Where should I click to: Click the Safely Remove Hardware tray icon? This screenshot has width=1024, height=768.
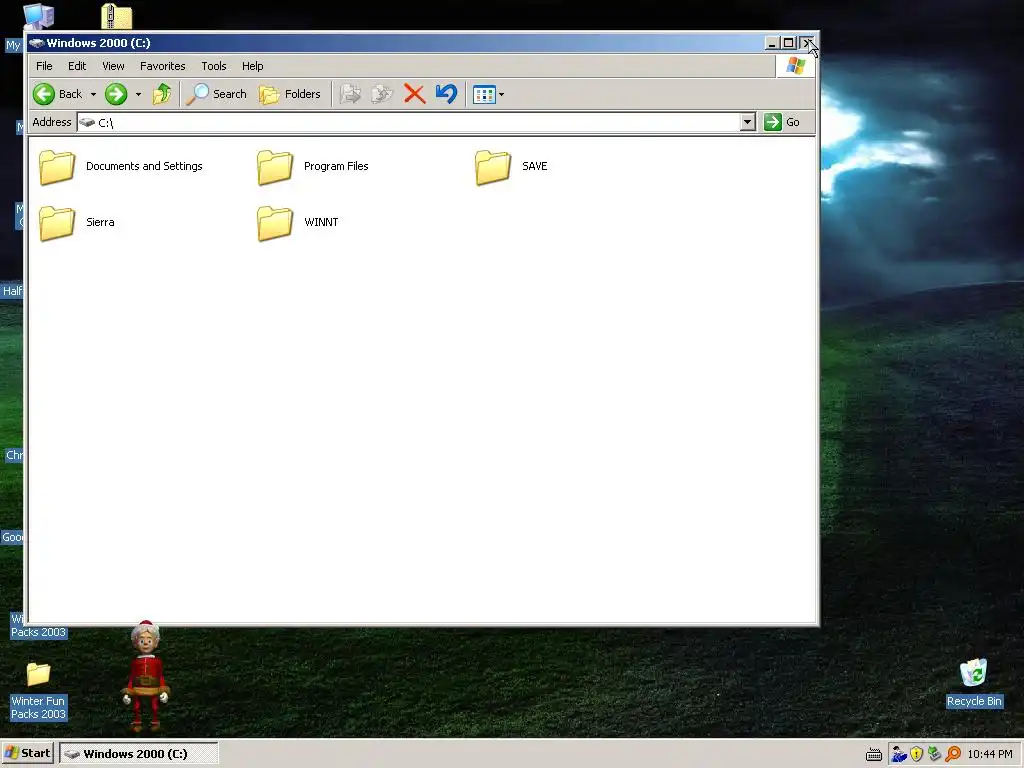coord(935,754)
